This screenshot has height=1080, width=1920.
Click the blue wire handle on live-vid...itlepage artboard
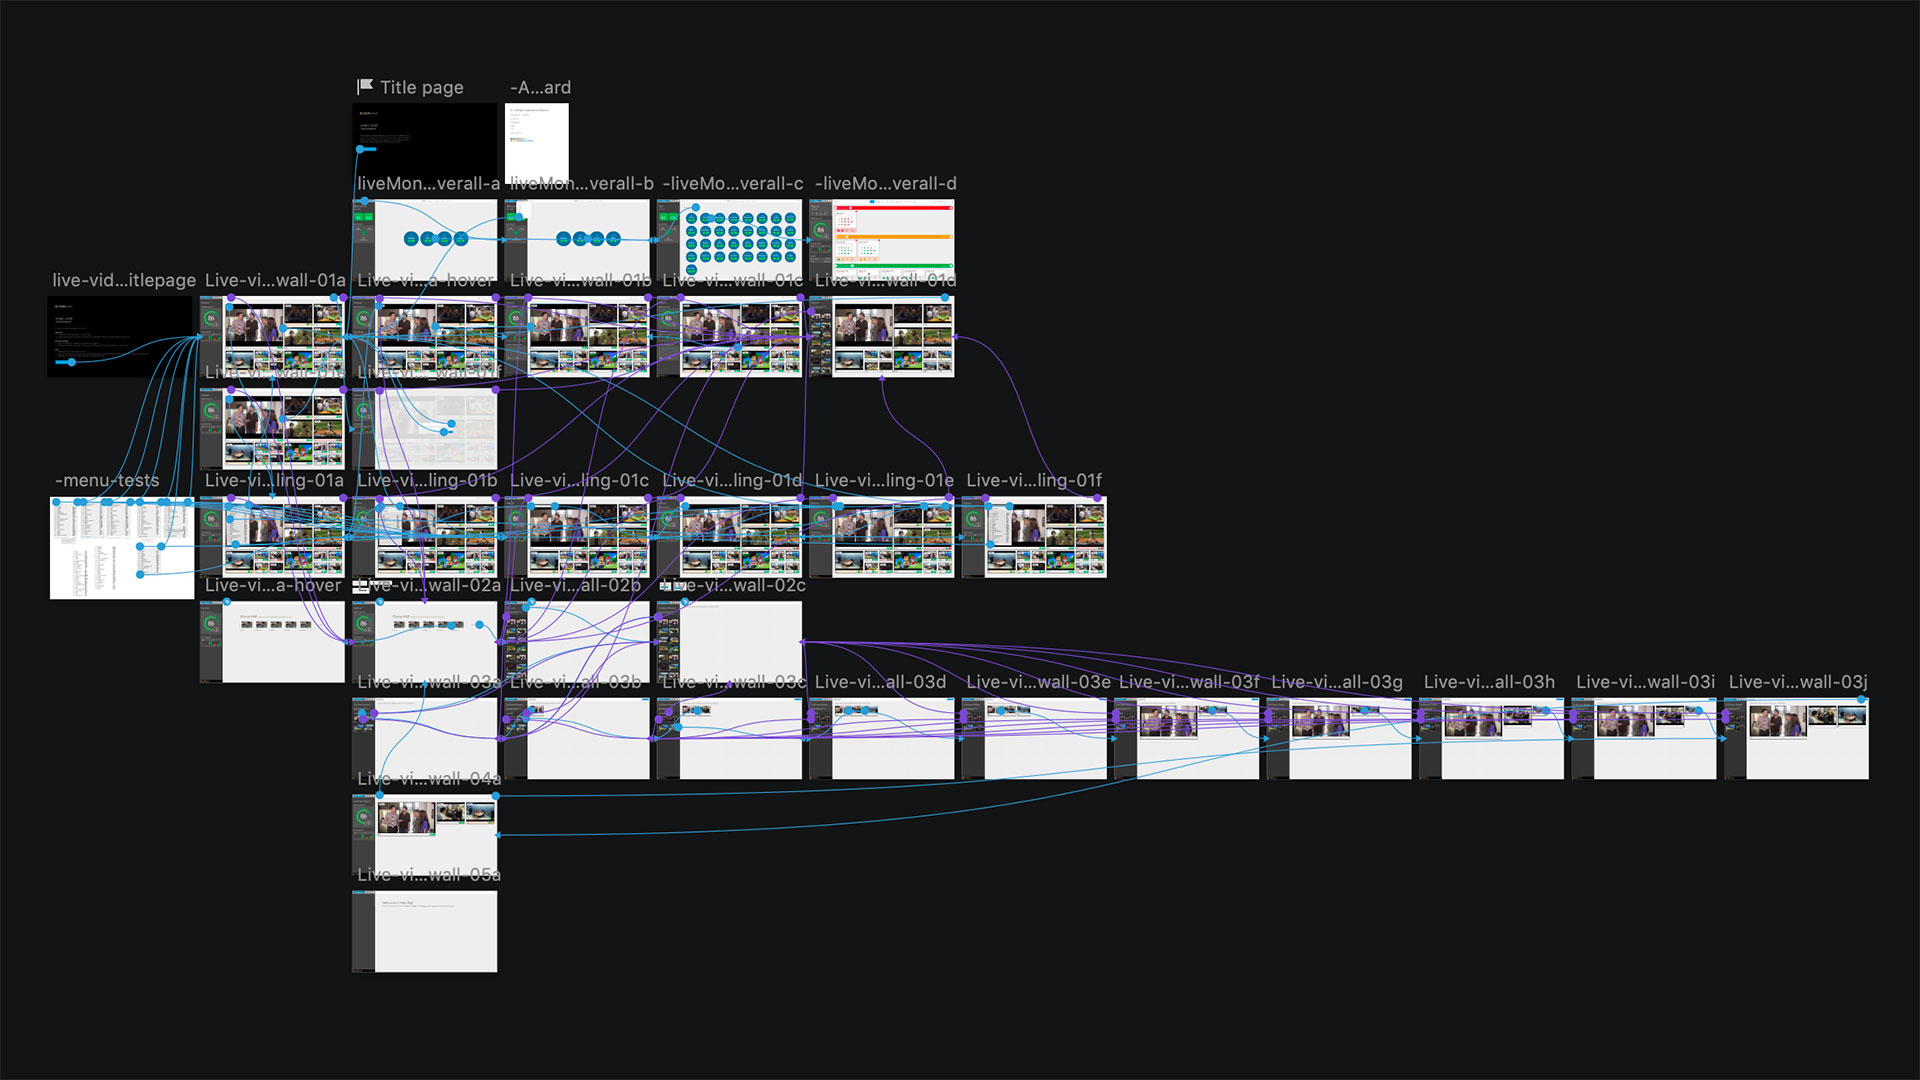(x=71, y=362)
